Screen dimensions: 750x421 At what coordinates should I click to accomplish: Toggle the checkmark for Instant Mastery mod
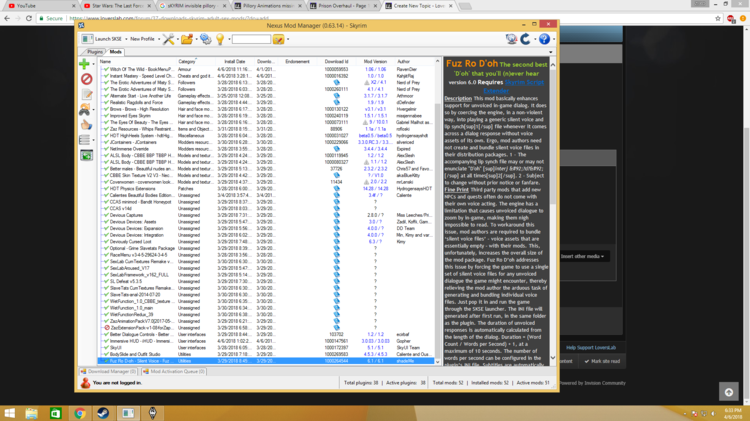click(x=106, y=76)
